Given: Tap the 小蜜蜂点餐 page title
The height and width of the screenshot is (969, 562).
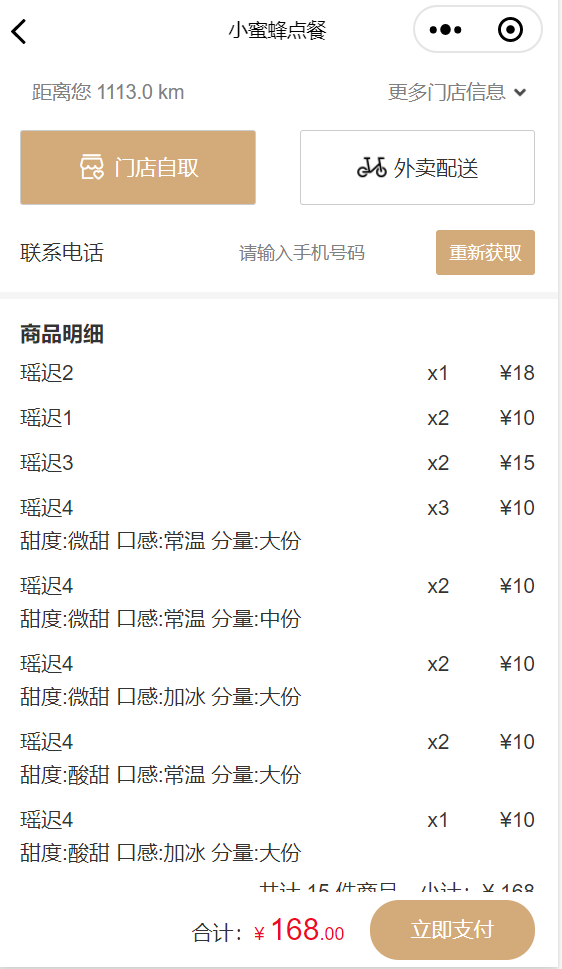Looking at the screenshot, I should click(278, 30).
